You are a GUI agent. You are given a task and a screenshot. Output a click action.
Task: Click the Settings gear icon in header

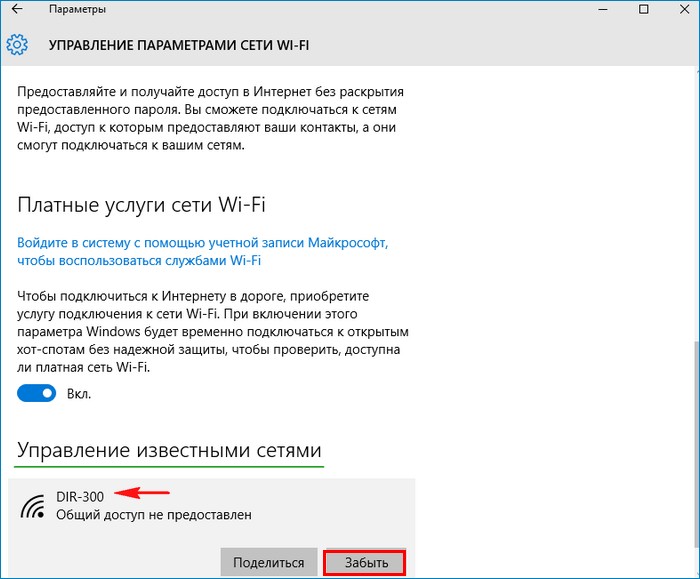click(x=17, y=45)
